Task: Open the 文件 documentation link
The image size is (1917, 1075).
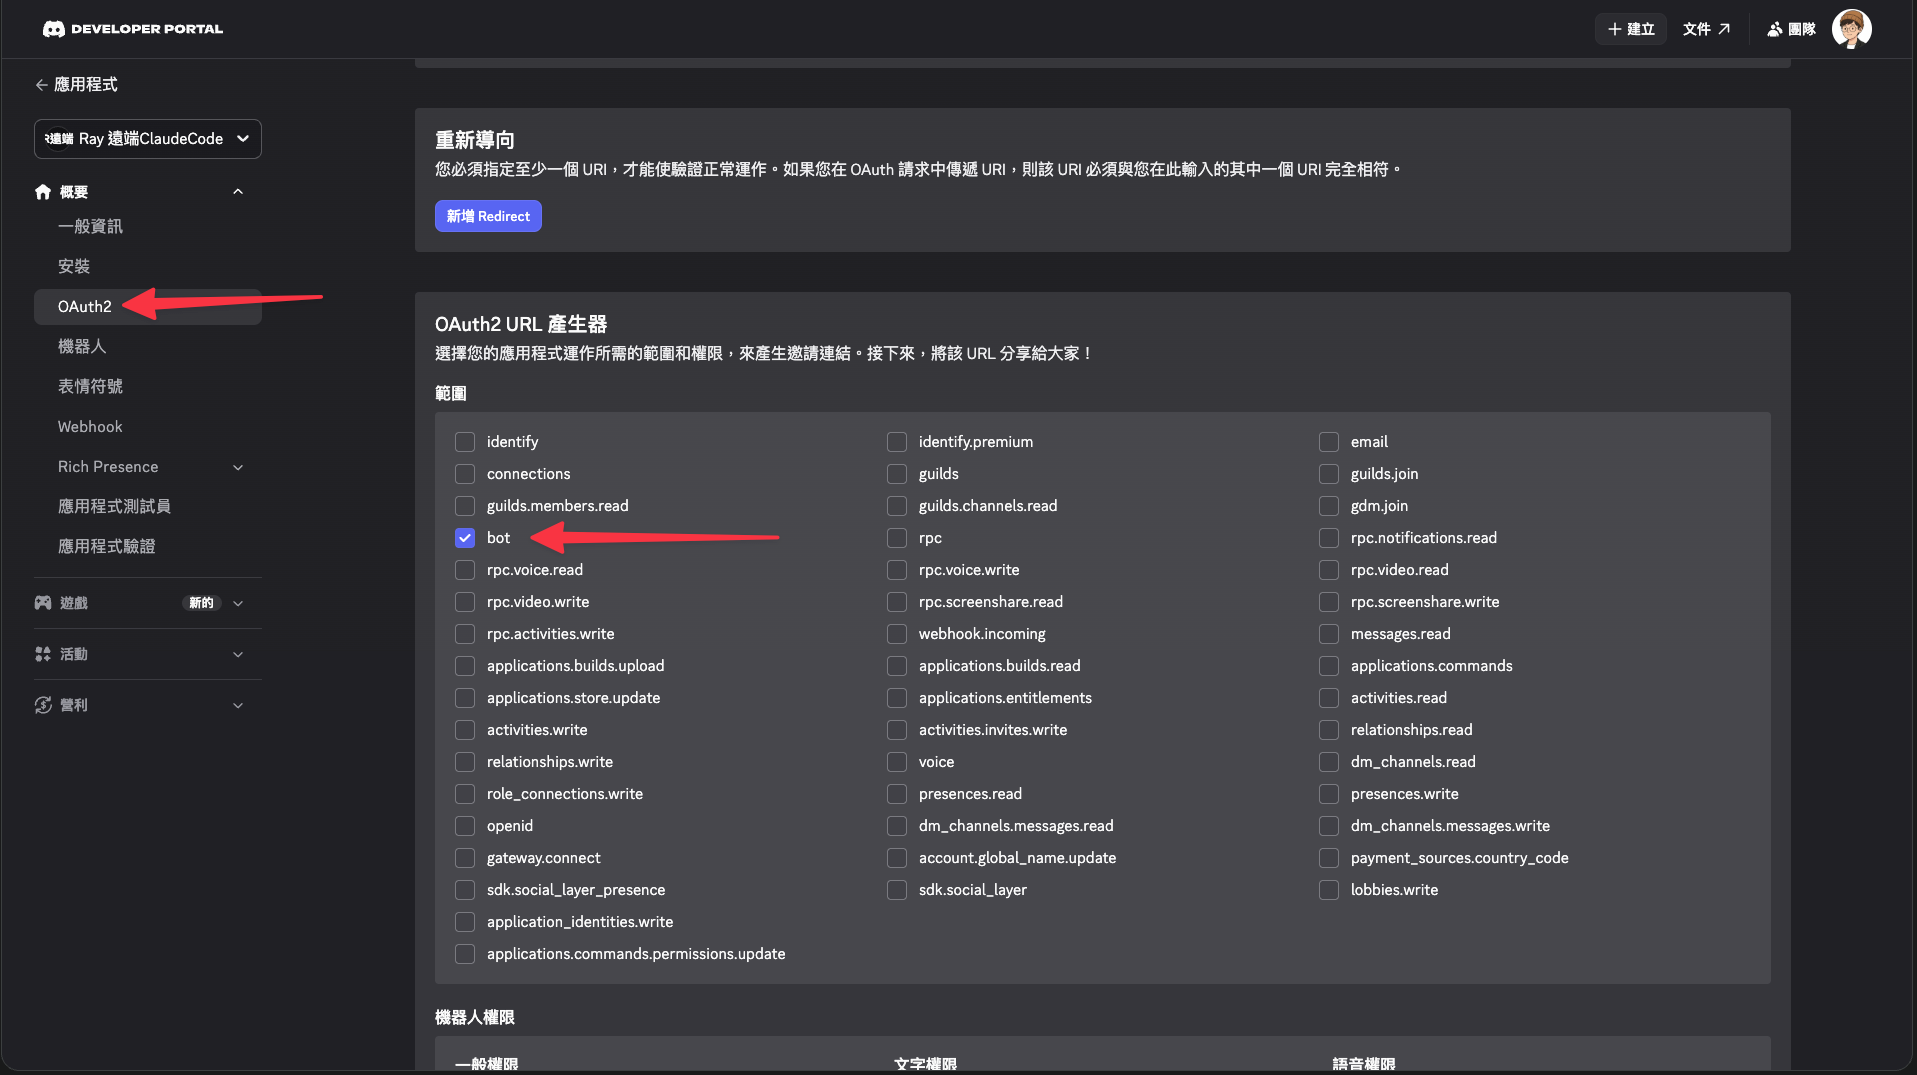Action: (1706, 29)
